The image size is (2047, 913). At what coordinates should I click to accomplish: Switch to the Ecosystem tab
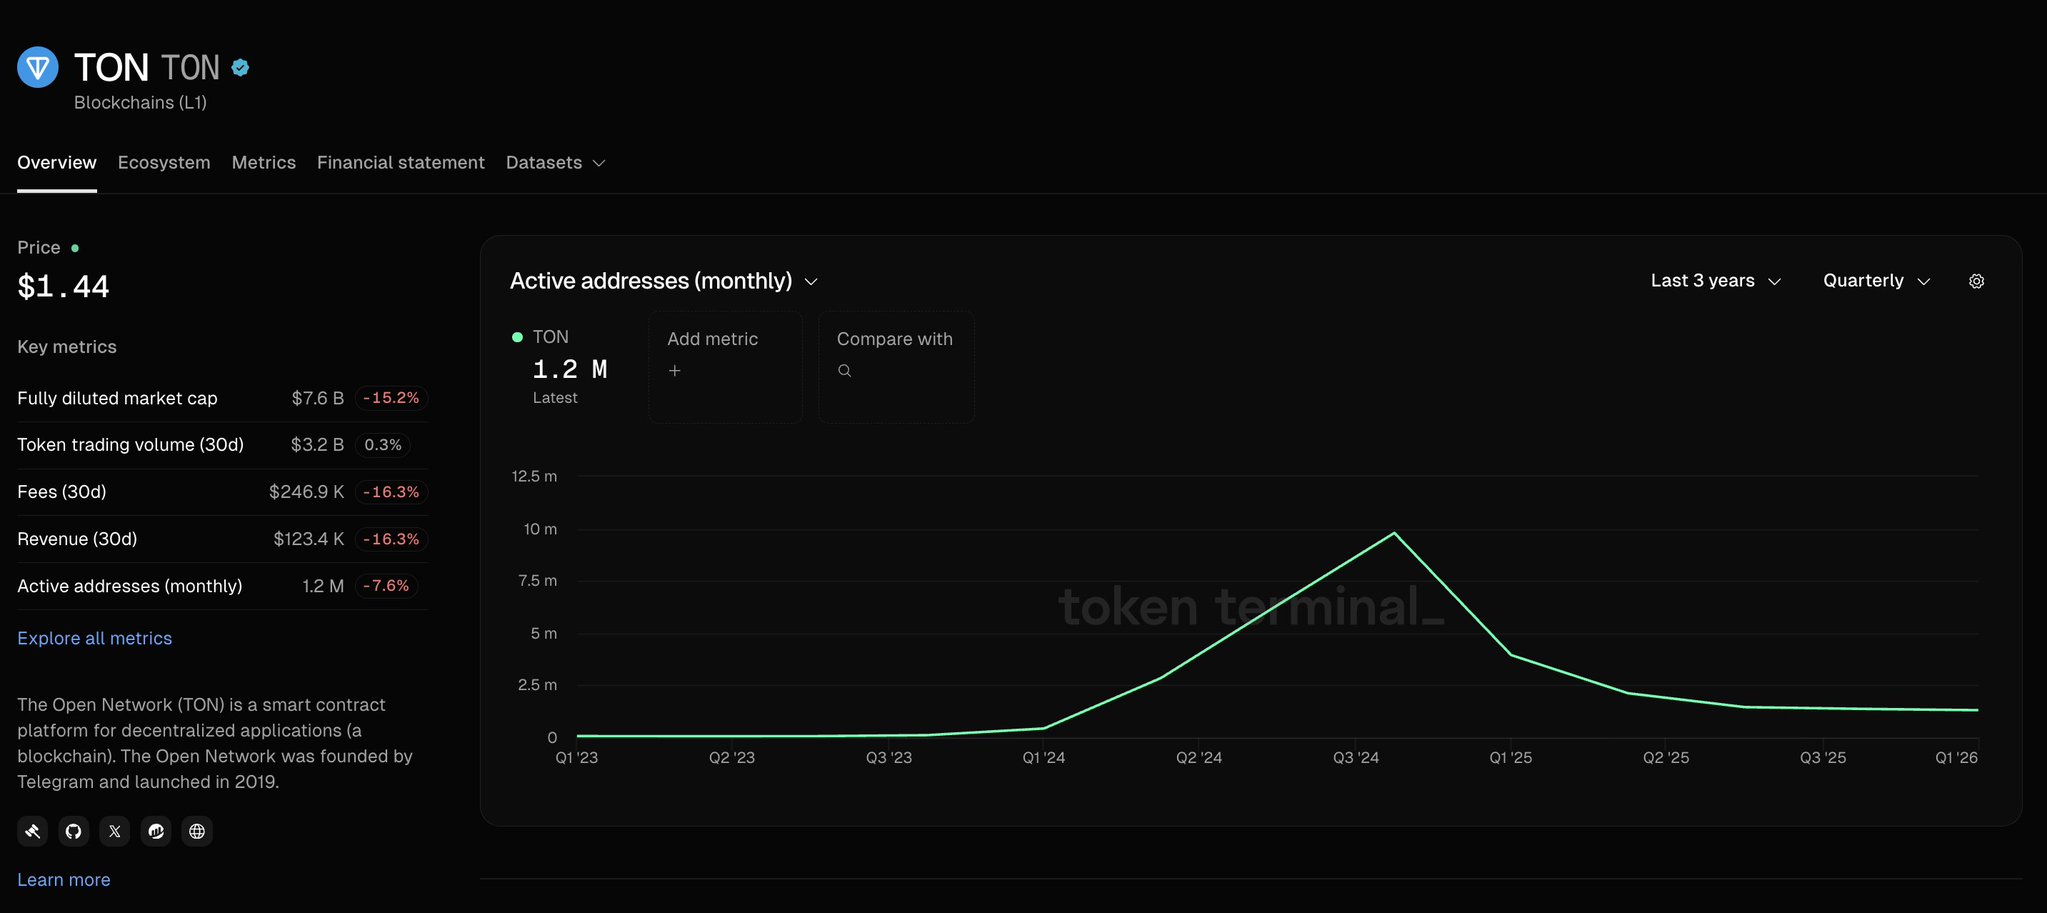tap(164, 163)
